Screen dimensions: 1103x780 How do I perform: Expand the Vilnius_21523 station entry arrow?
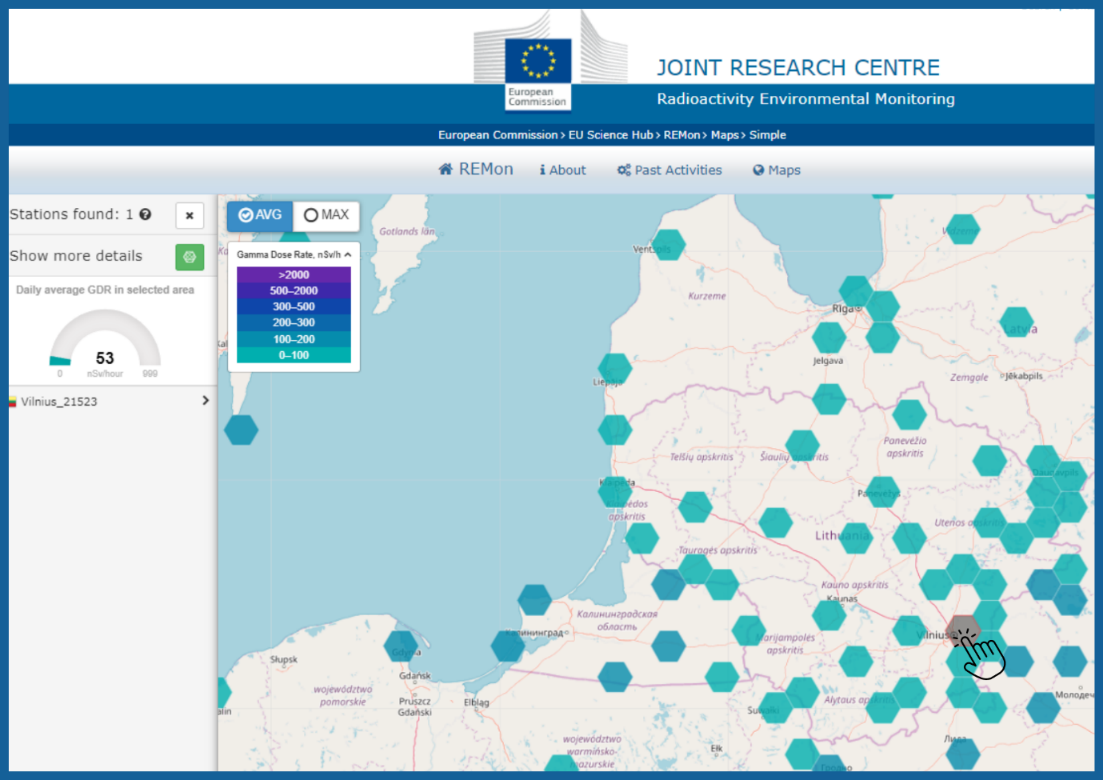click(205, 400)
